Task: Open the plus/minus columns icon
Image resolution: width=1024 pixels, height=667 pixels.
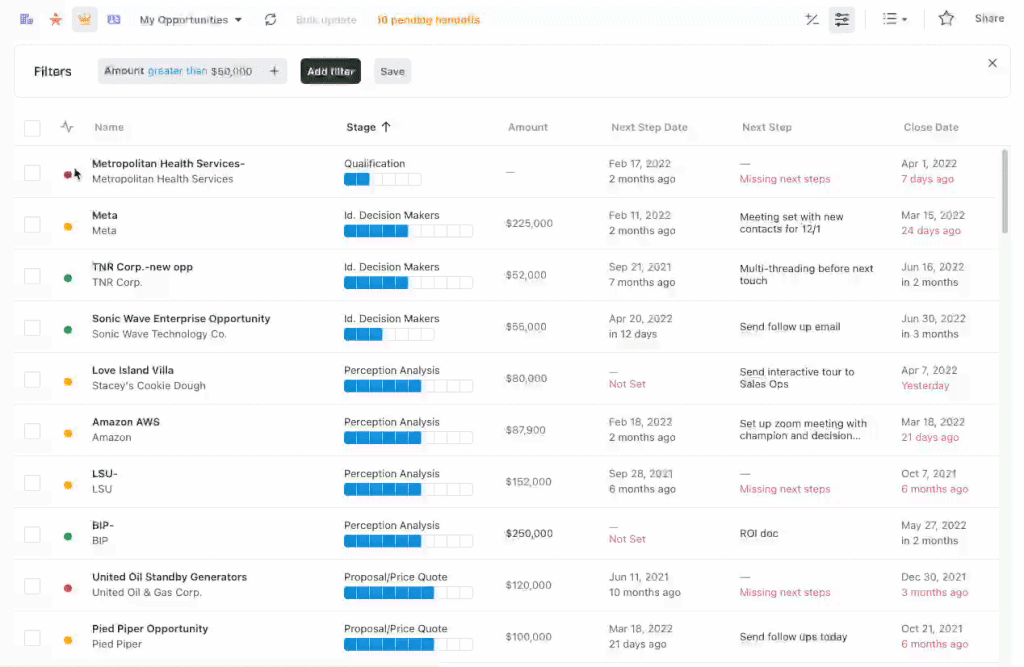Action: coord(812,20)
